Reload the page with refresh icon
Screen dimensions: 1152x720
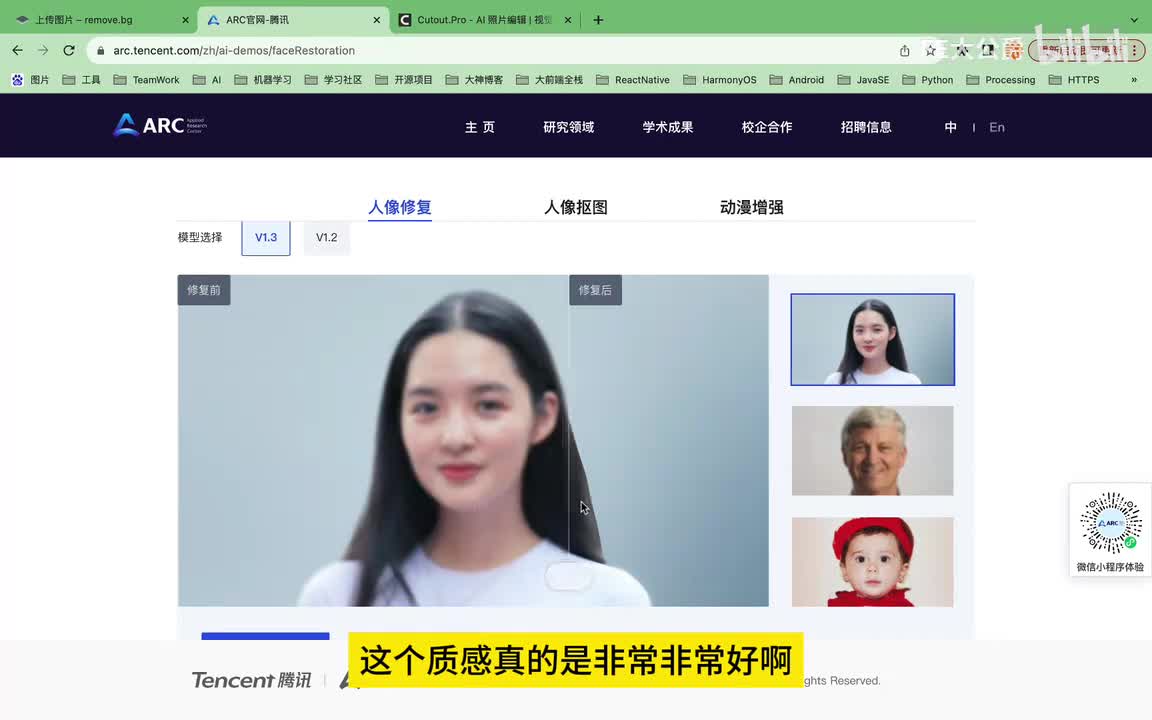[x=69, y=50]
